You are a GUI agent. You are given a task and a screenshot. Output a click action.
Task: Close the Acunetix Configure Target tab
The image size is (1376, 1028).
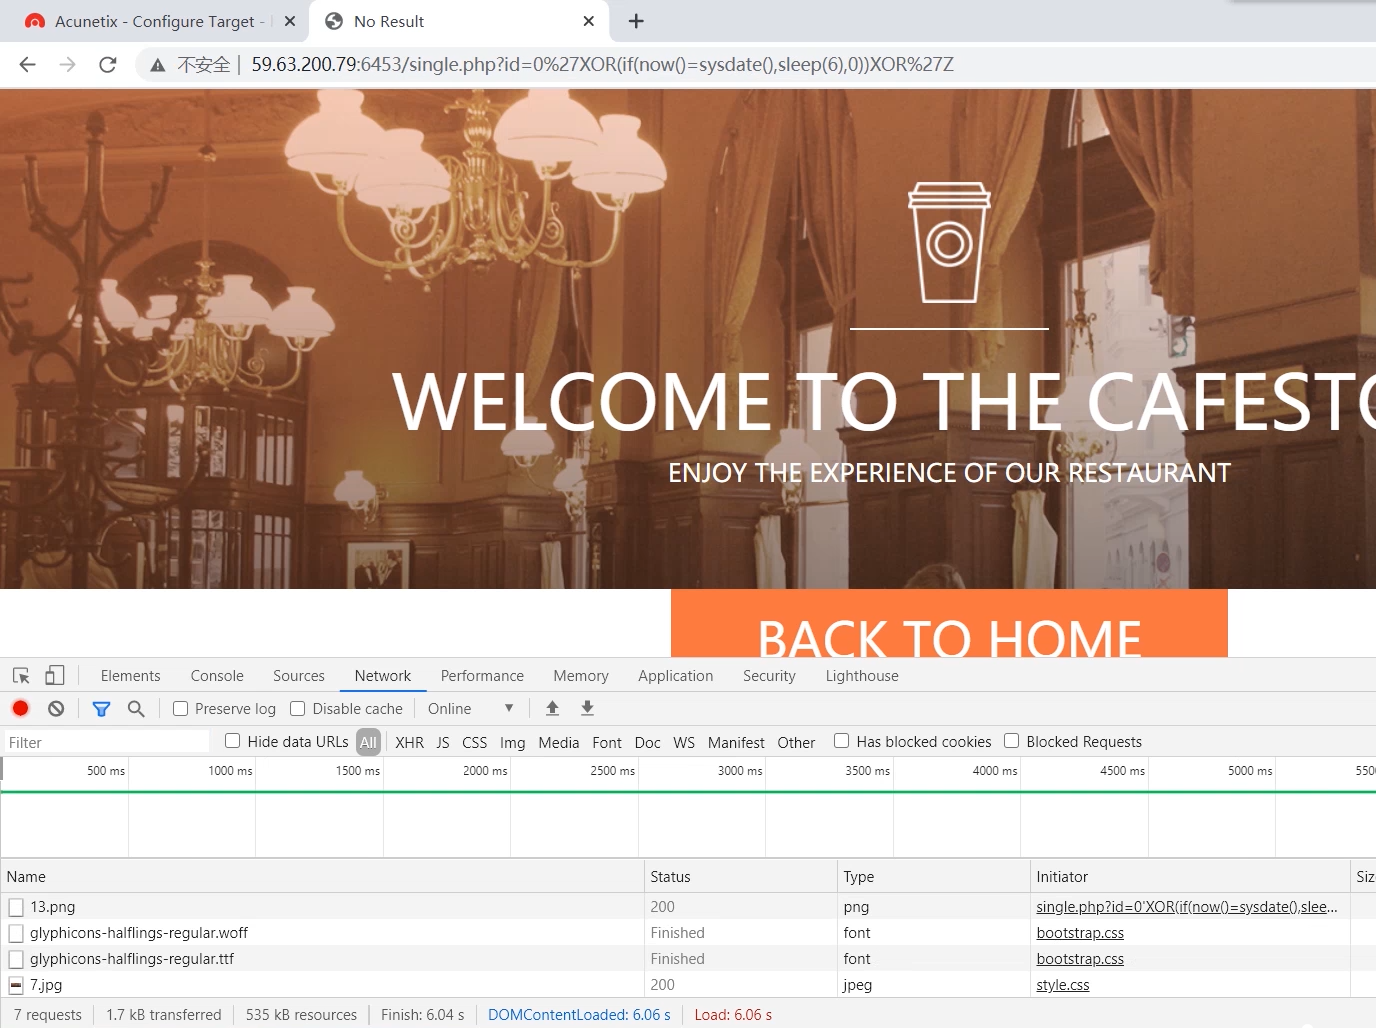290,21
